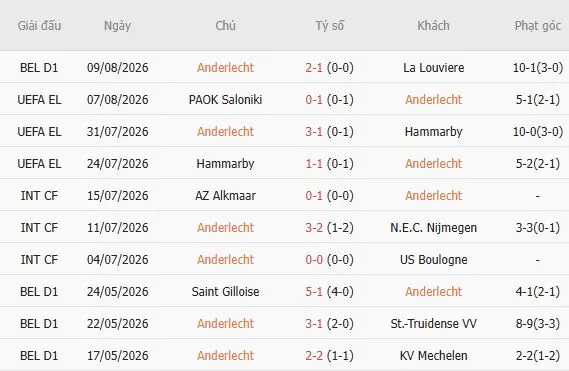Click the Phạt góc column header
The height and width of the screenshot is (371, 569).
(x=538, y=25)
